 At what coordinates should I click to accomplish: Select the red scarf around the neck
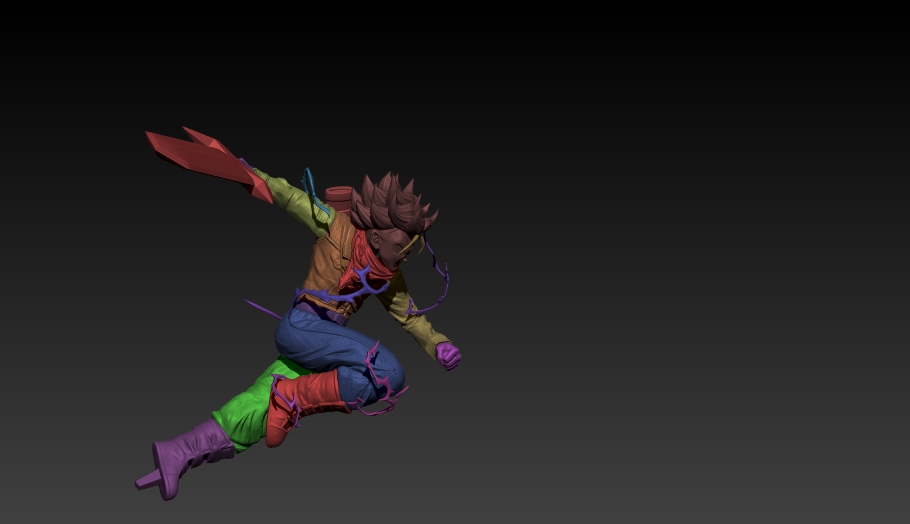pyautogui.click(x=367, y=264)
